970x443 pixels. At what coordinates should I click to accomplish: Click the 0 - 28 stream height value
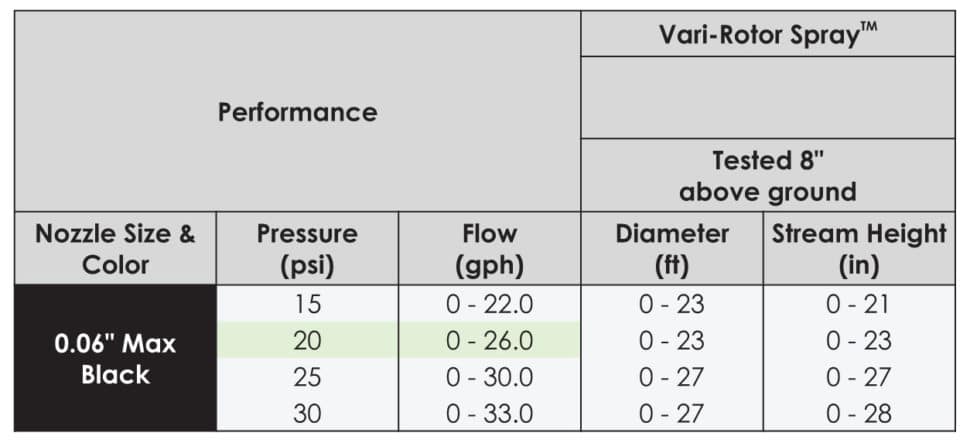[x=858, y=413]
